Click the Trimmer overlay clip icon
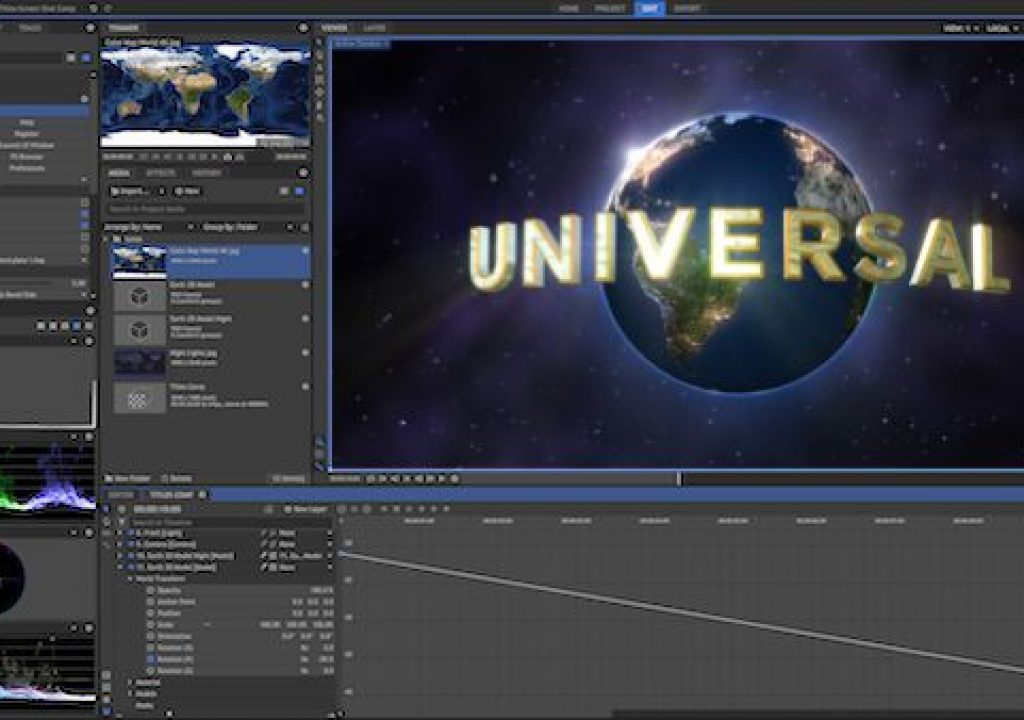 click(240, 157)
